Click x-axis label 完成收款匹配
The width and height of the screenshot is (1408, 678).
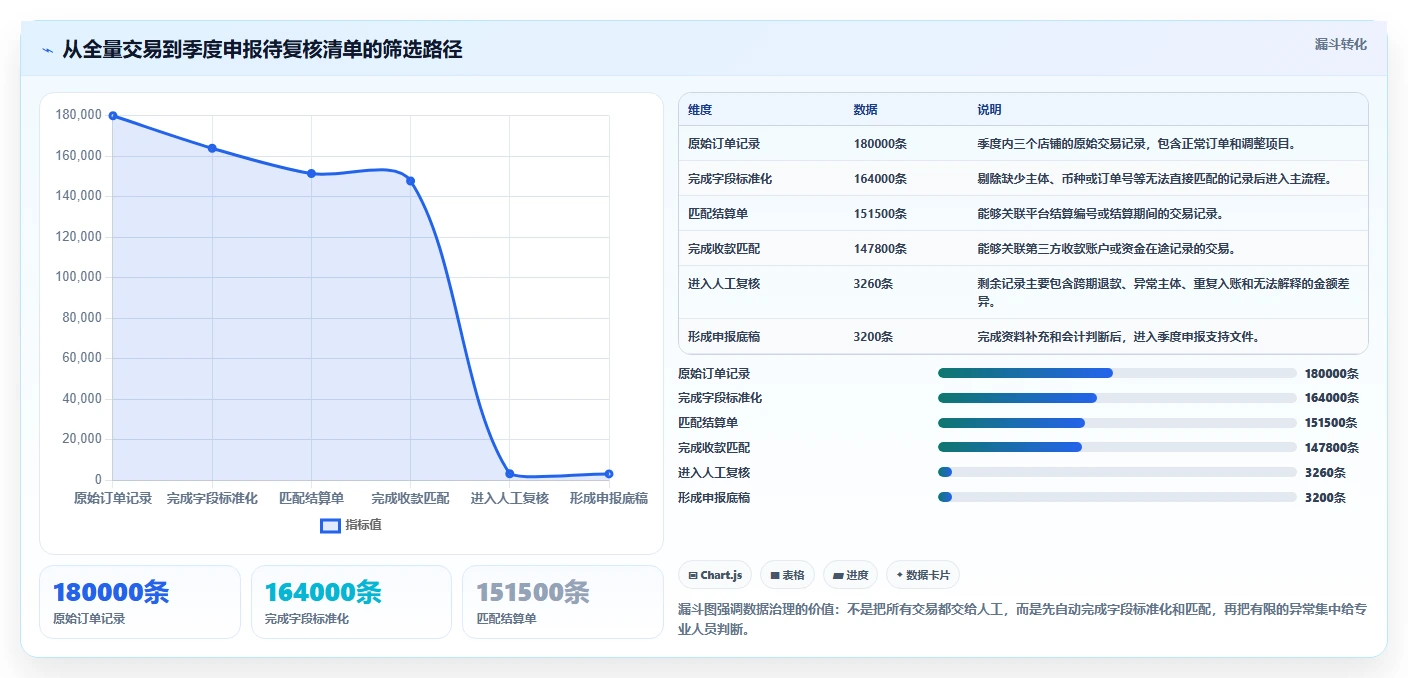coord(410,498)
